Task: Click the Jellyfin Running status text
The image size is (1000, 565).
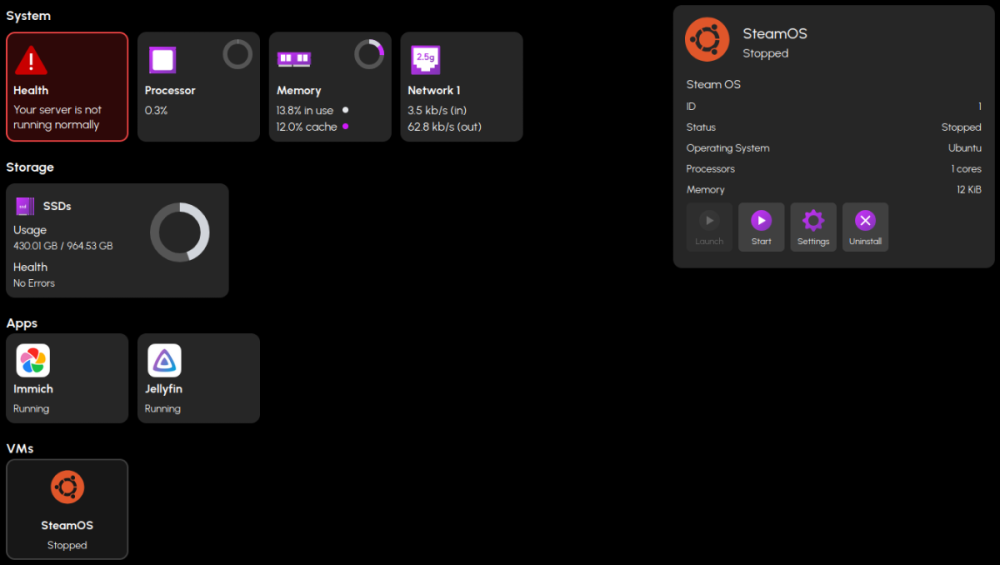Action: point(162,408)
